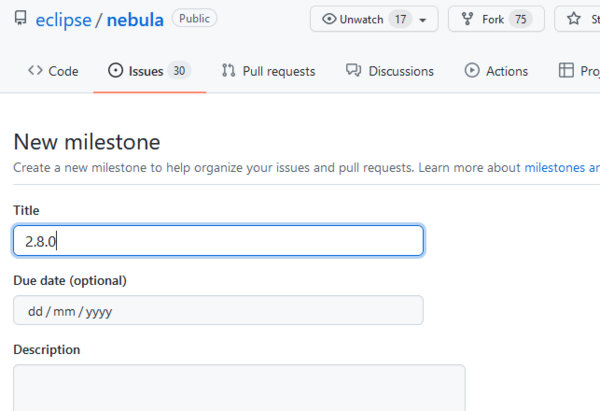The image size is (600, 411).
Task: Click the Description label
Action: (x=47, y=349)
